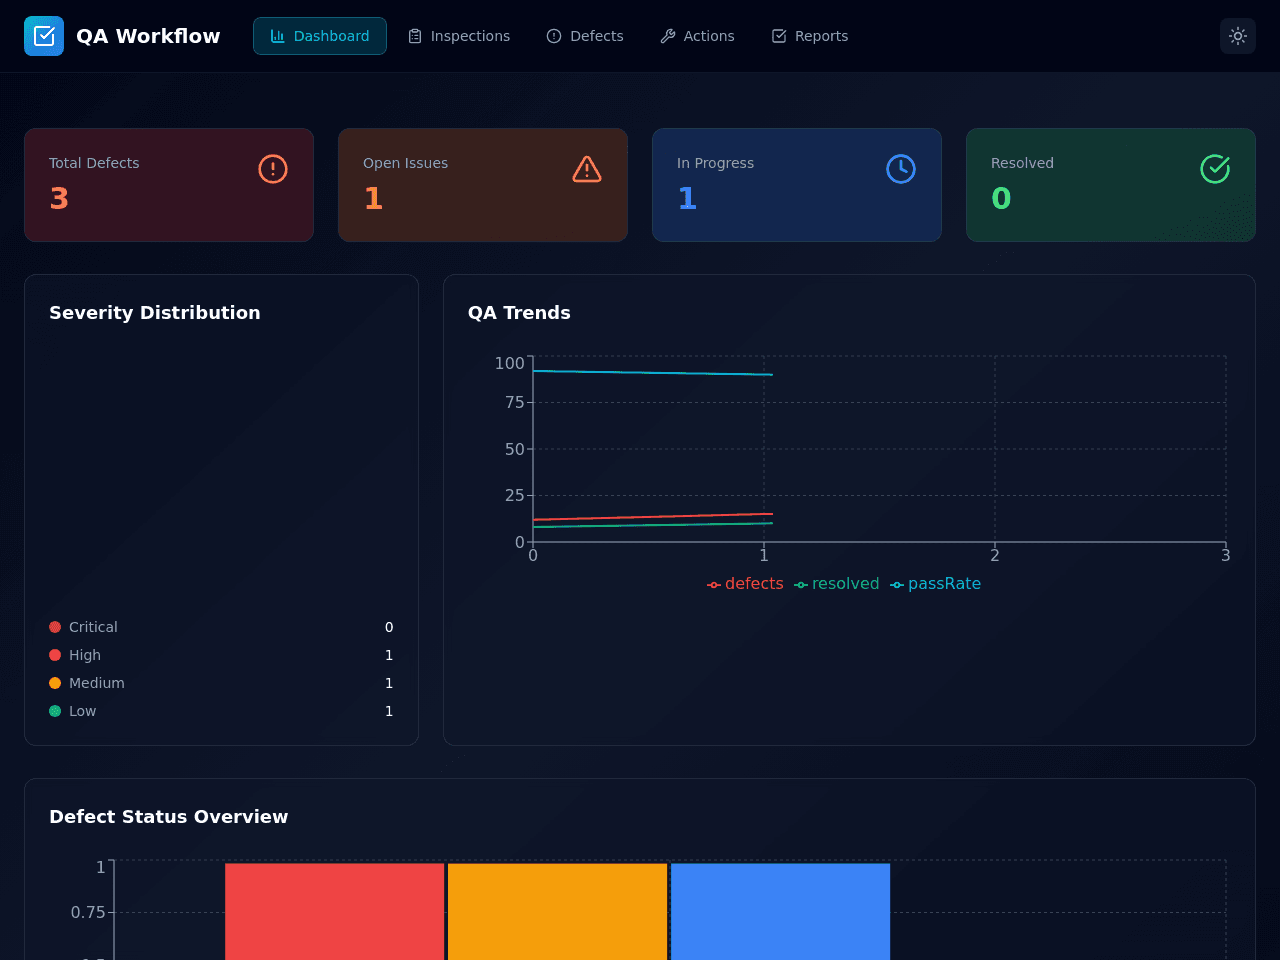Select the Reports tab

[810, 36]
